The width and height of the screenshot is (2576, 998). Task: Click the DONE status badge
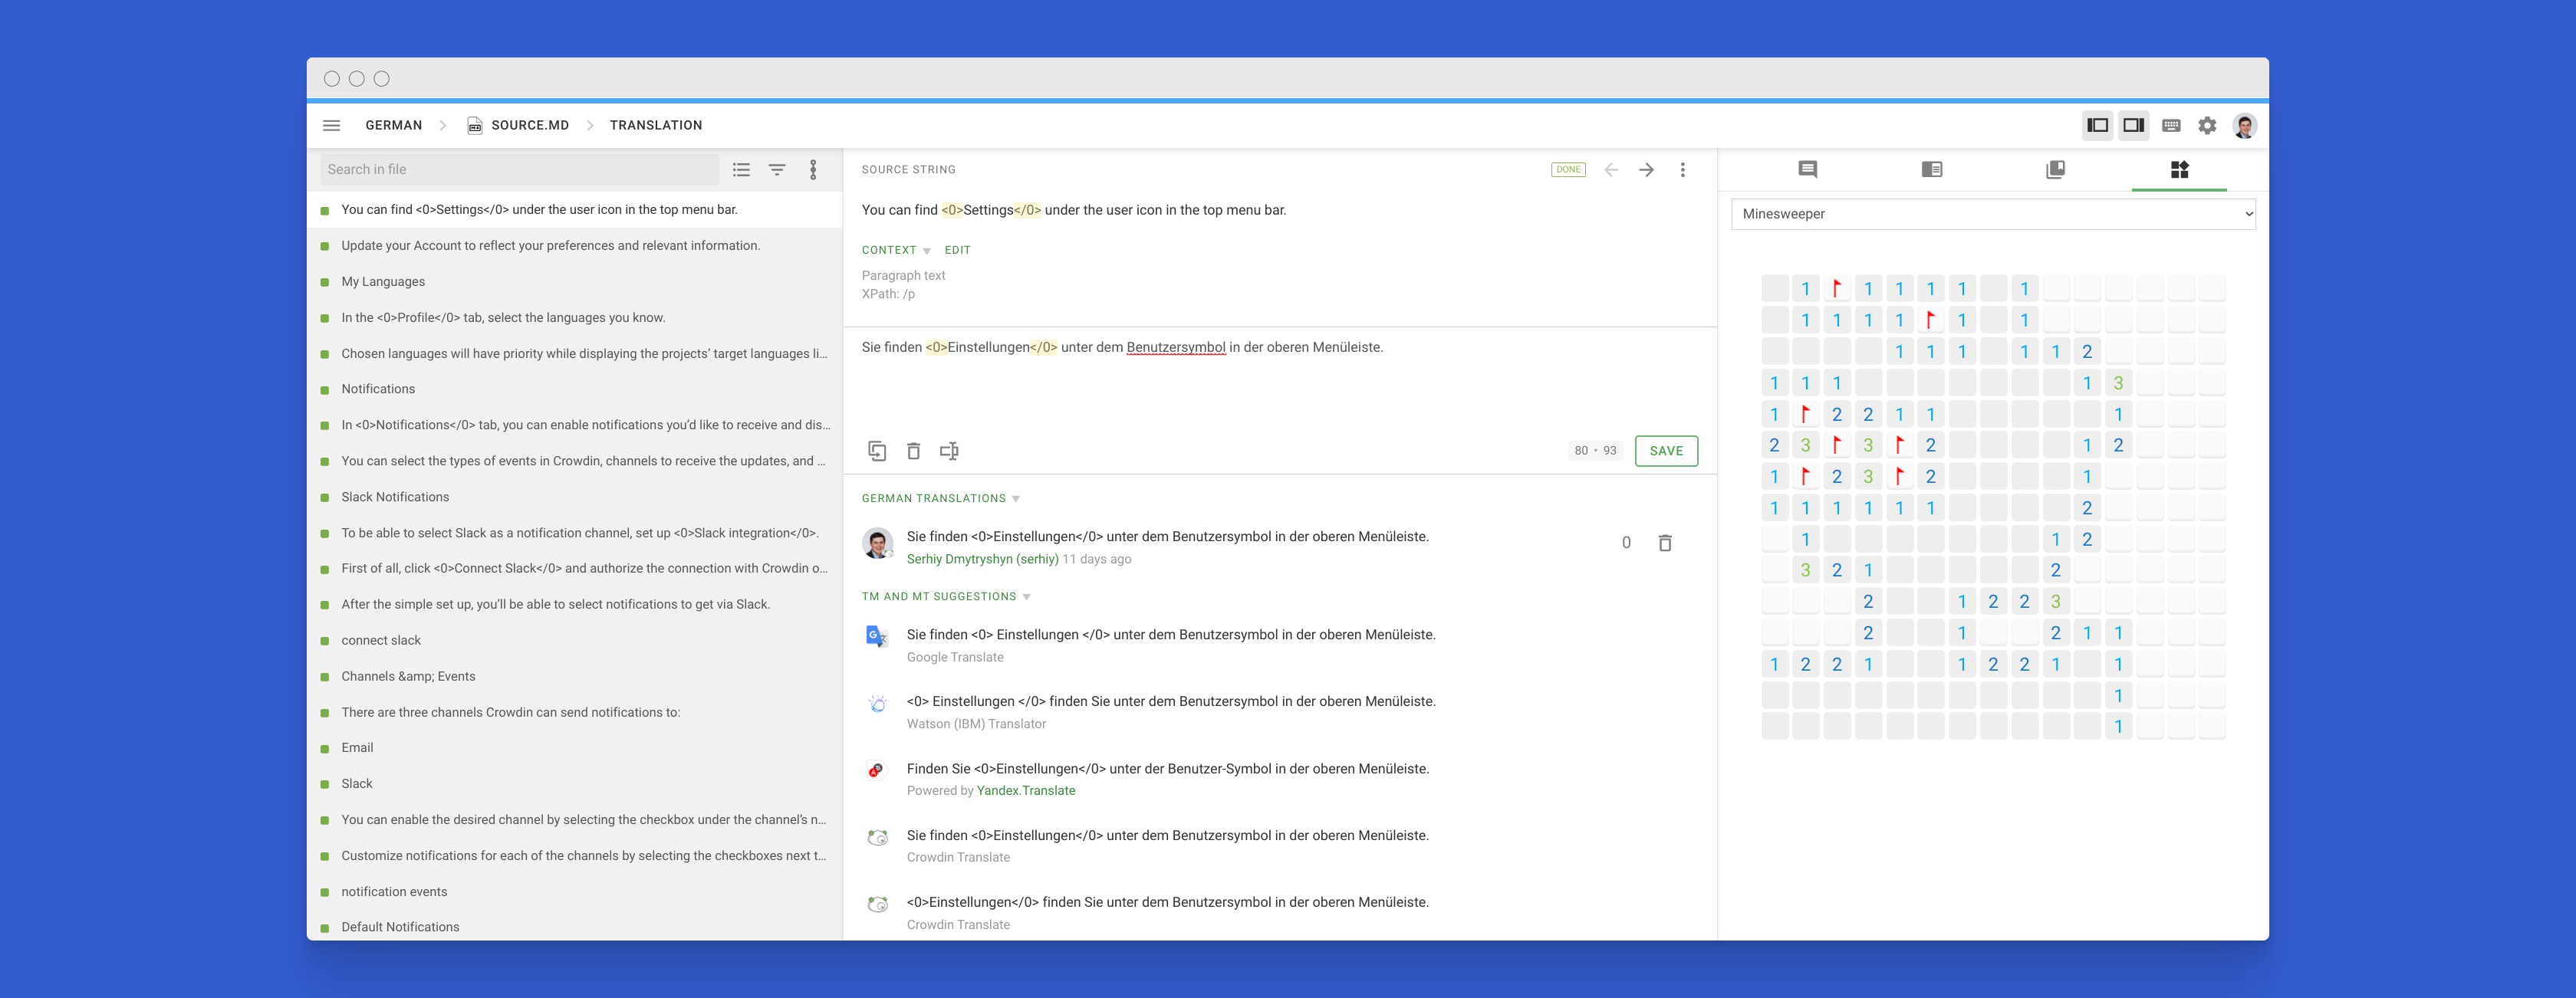1567,170
